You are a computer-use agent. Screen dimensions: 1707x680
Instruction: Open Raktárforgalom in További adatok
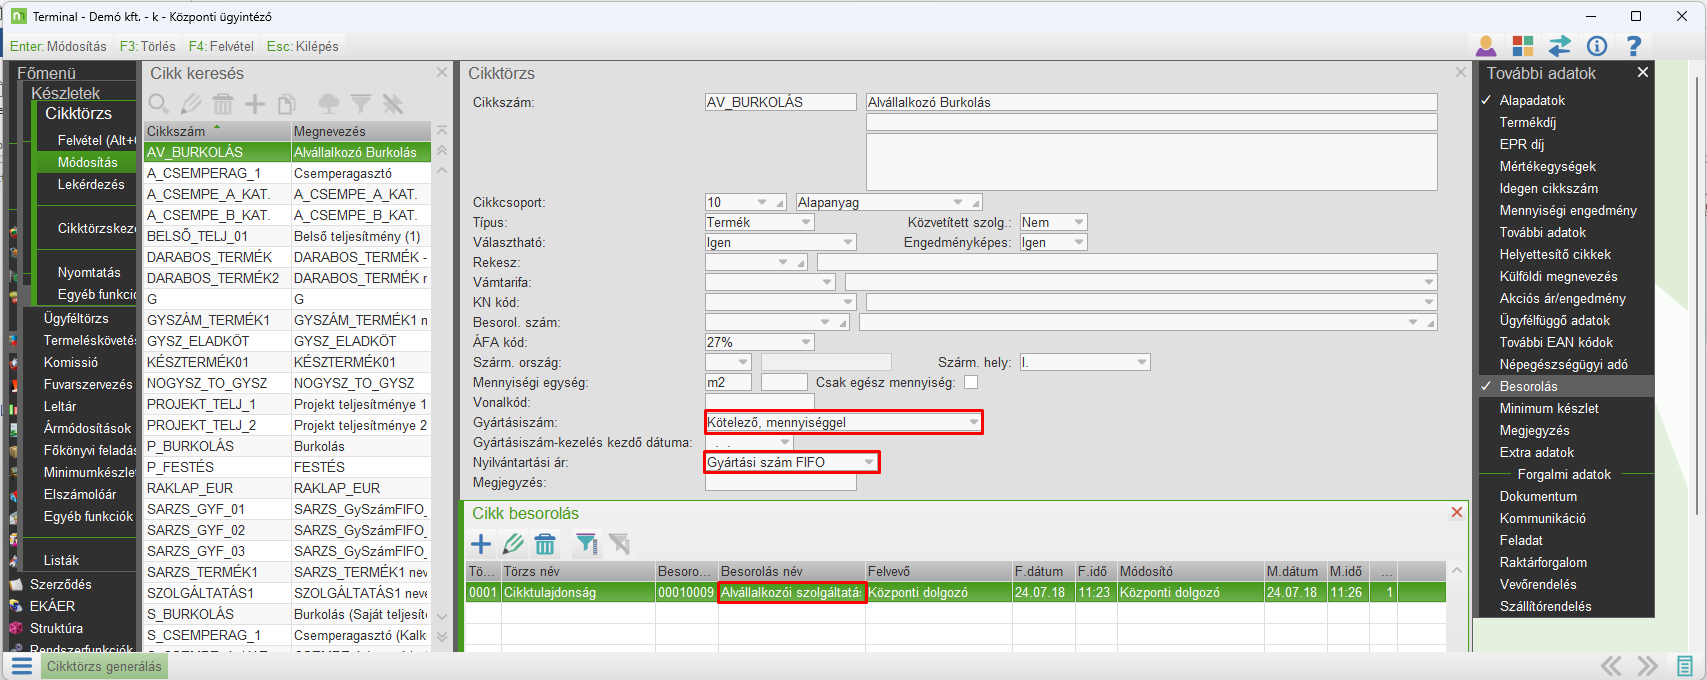pyautogui.click(x=1543, y=562)
